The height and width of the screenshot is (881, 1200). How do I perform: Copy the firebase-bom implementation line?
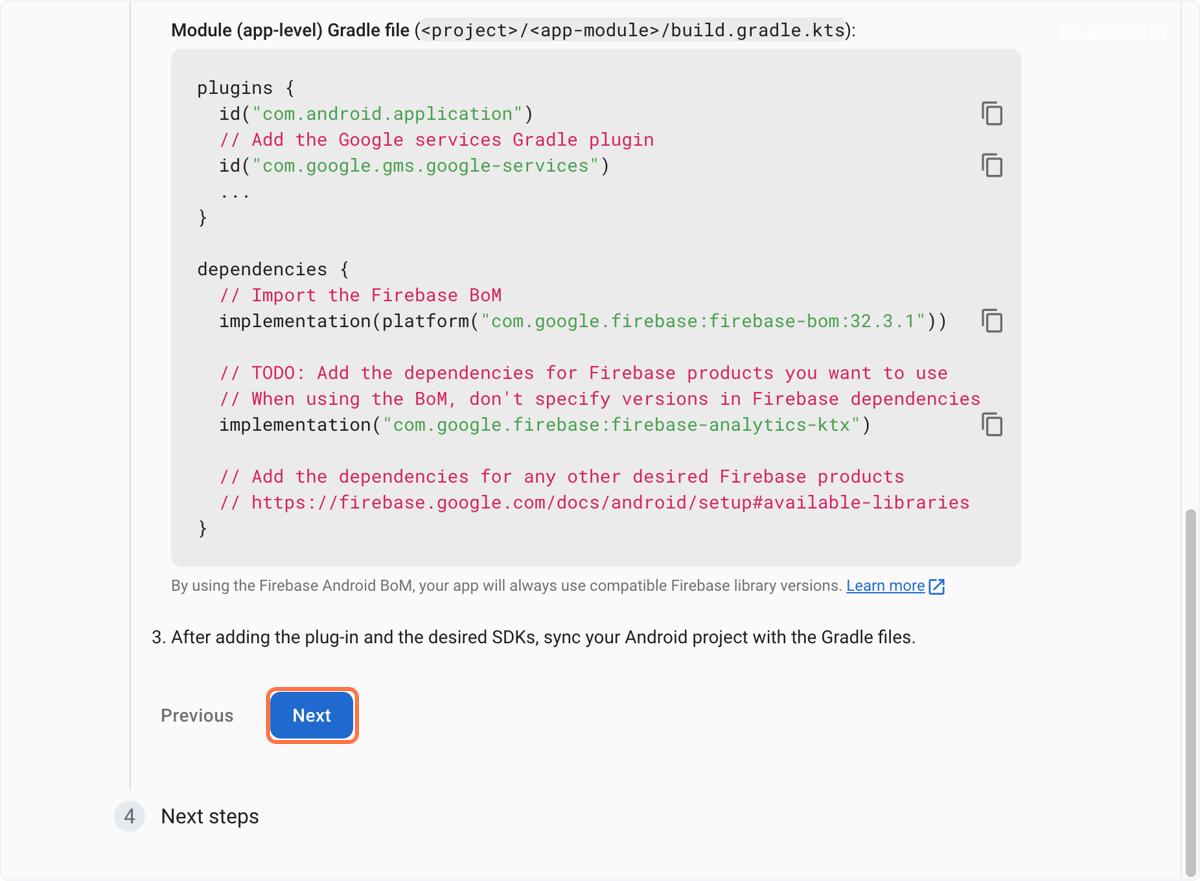[991, 321]
